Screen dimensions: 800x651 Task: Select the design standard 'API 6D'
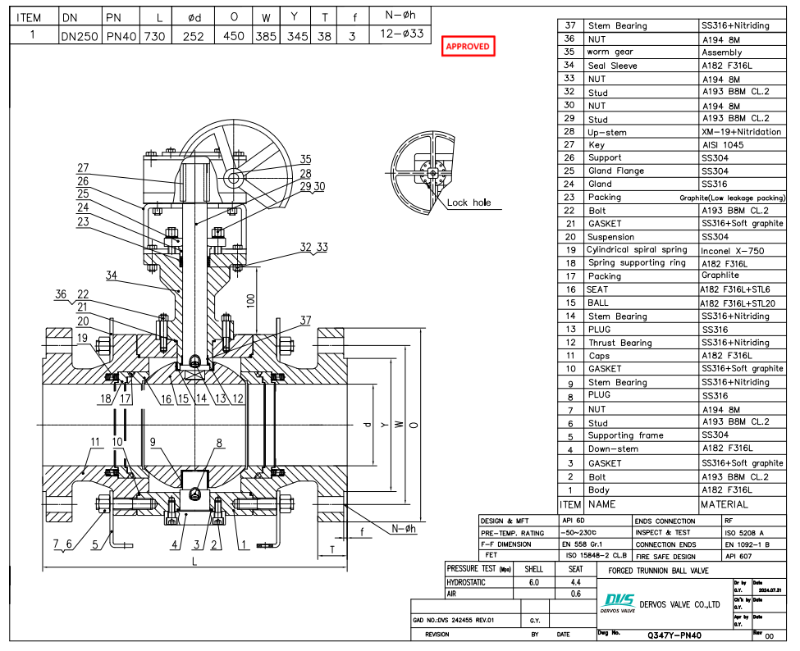point(573,521)
